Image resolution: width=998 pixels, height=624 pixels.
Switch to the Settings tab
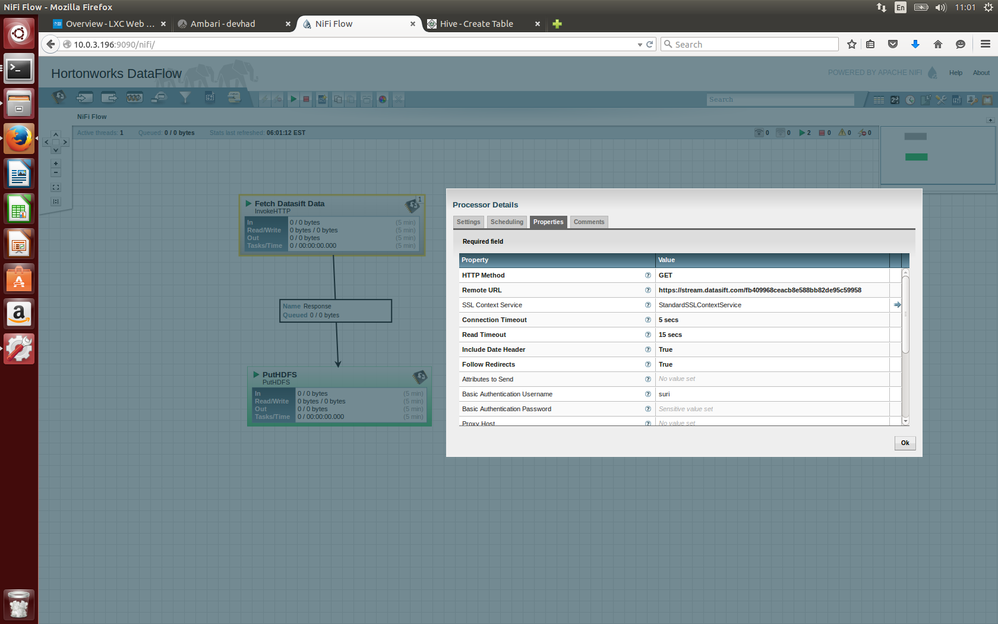468,222
